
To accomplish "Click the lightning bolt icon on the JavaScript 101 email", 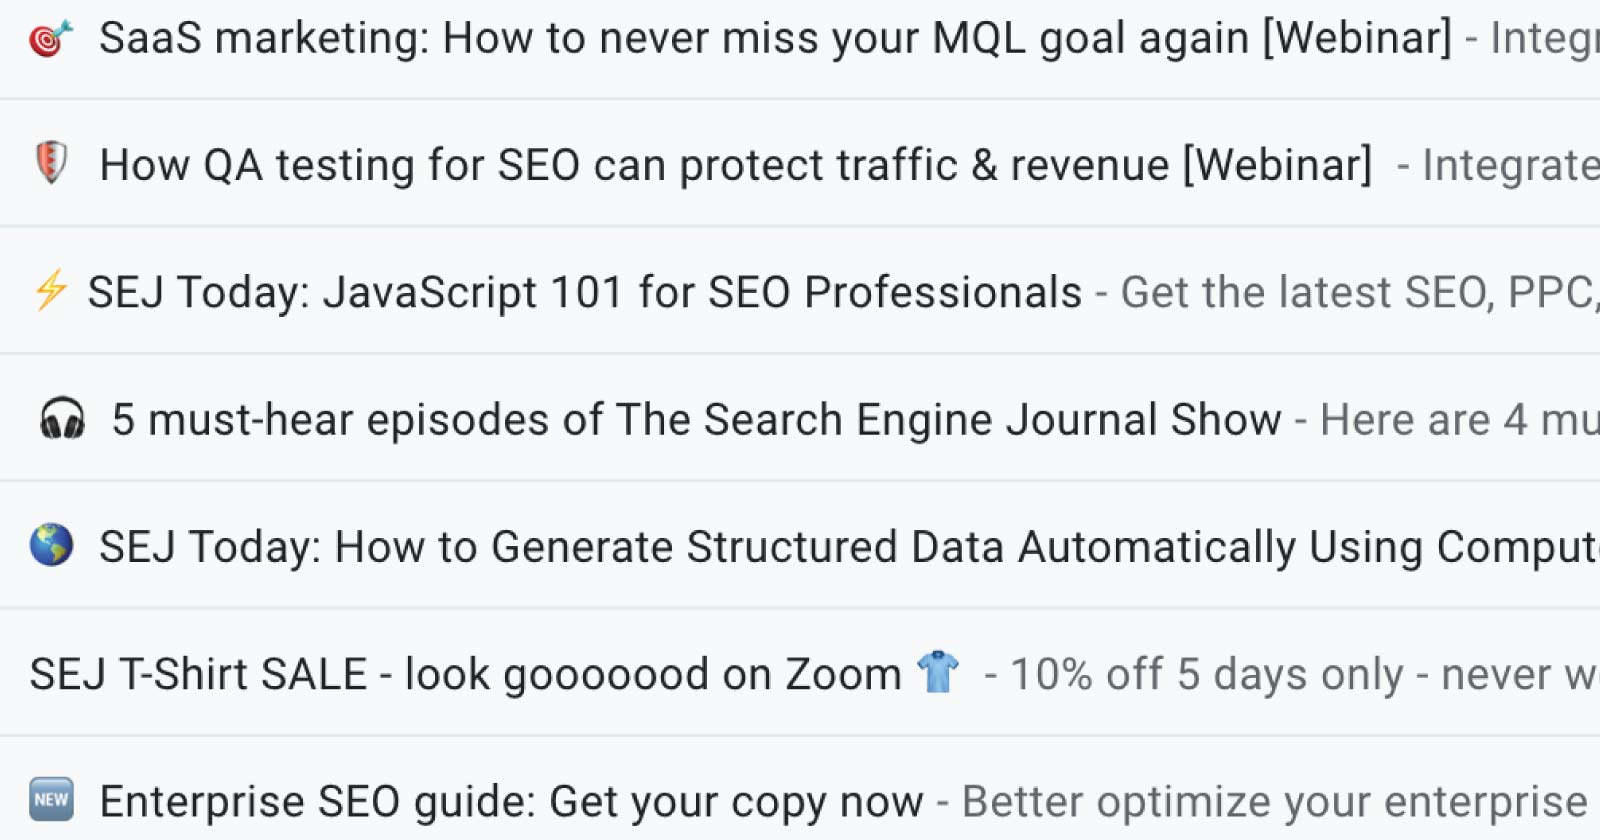I will (49, 291).
